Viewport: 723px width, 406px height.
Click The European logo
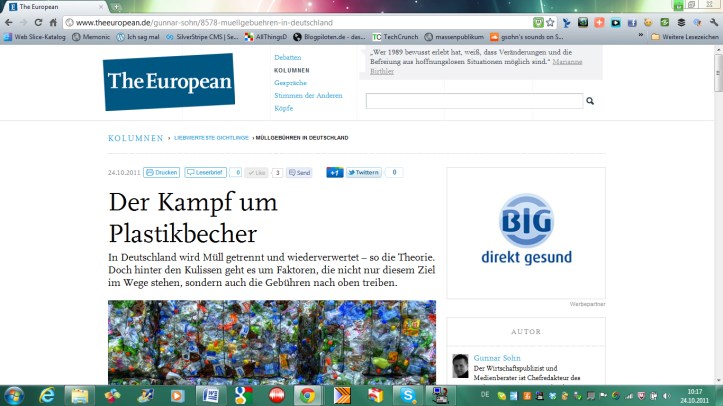tap(169, 82)
